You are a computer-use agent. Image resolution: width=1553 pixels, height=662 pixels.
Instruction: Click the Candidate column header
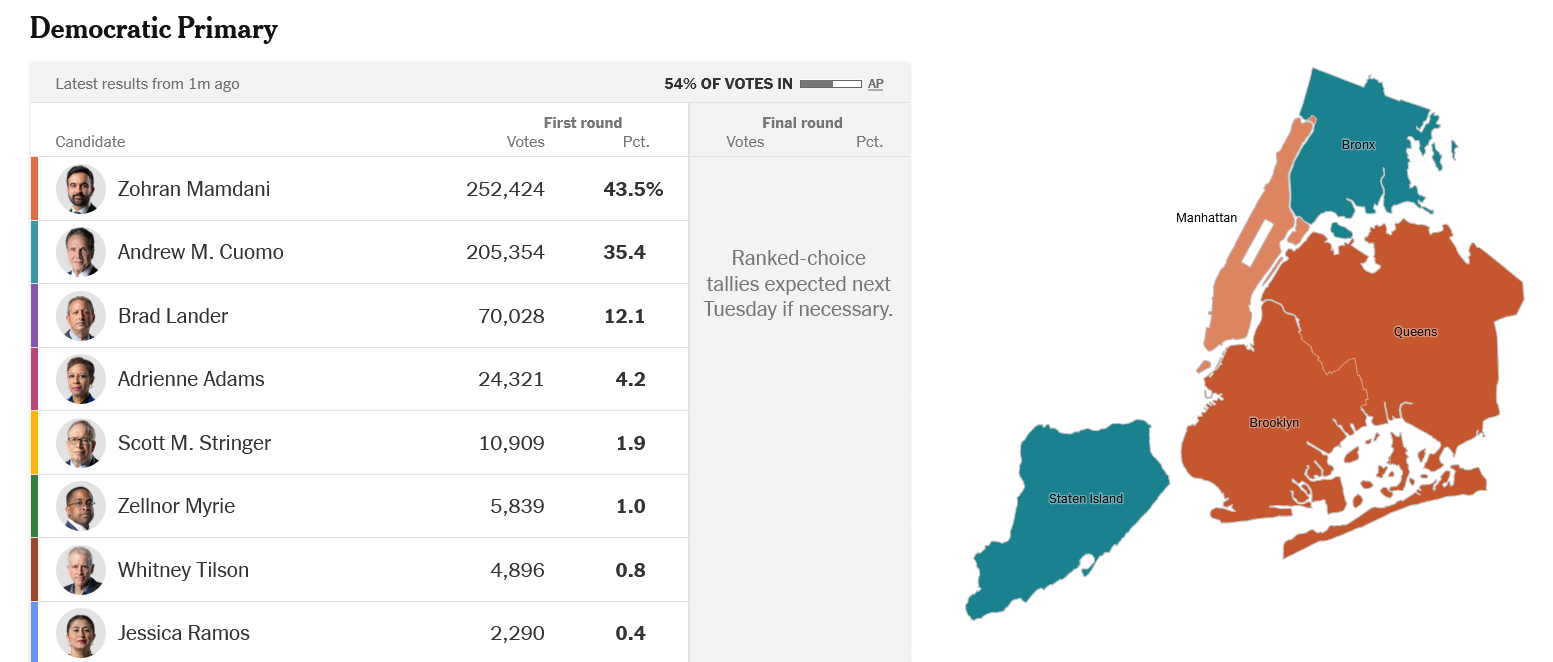pyautogui.click(x=90, y=142)
